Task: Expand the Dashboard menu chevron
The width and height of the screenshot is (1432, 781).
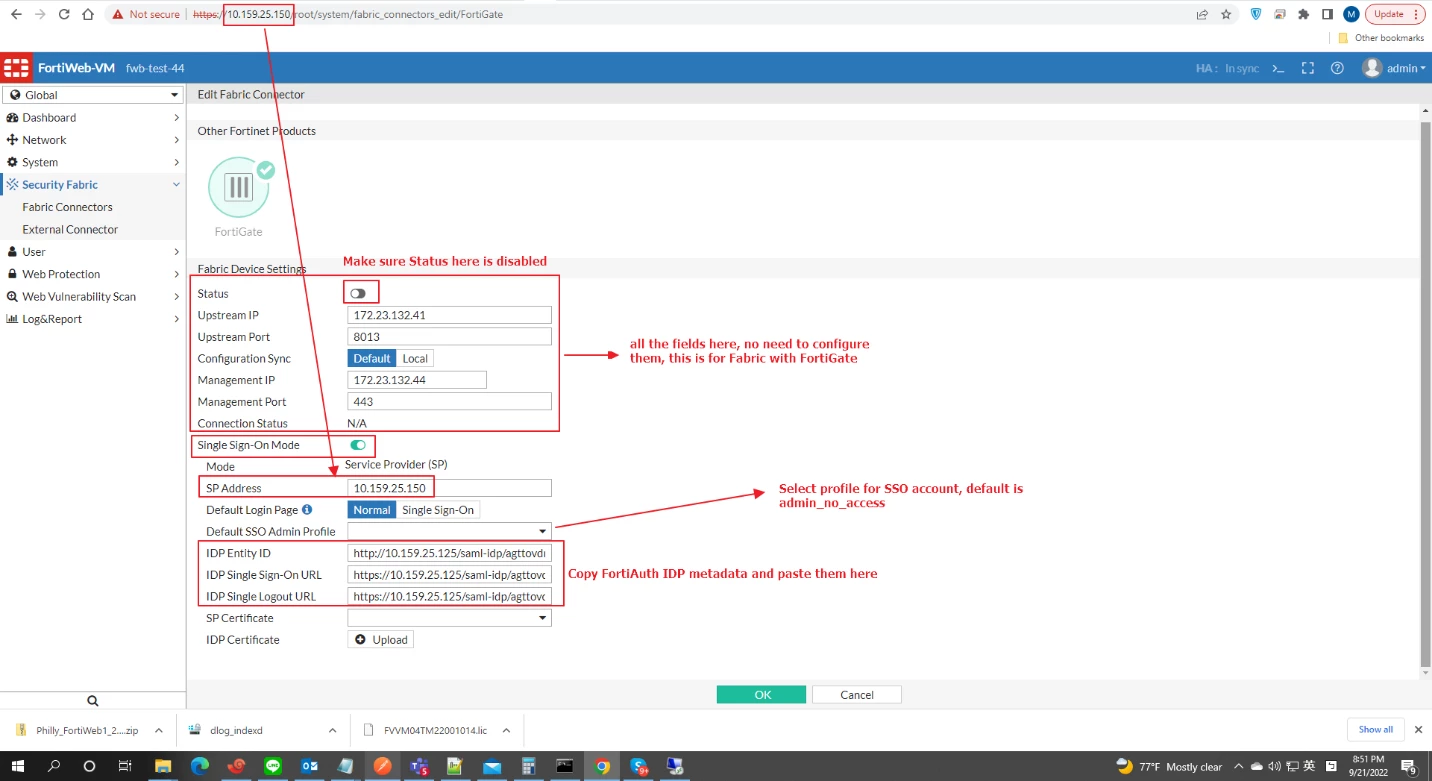Action: click(176, 118)
